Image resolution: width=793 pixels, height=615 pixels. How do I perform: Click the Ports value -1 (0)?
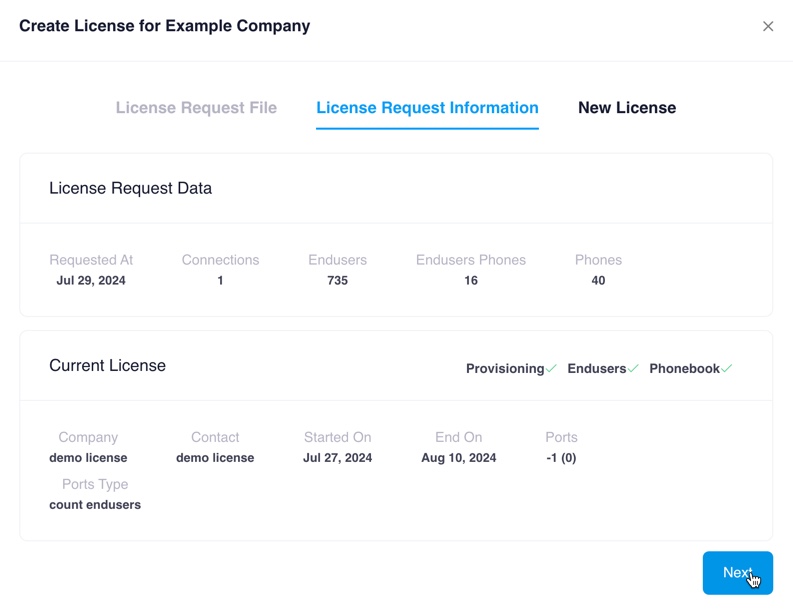coord(561,458)
